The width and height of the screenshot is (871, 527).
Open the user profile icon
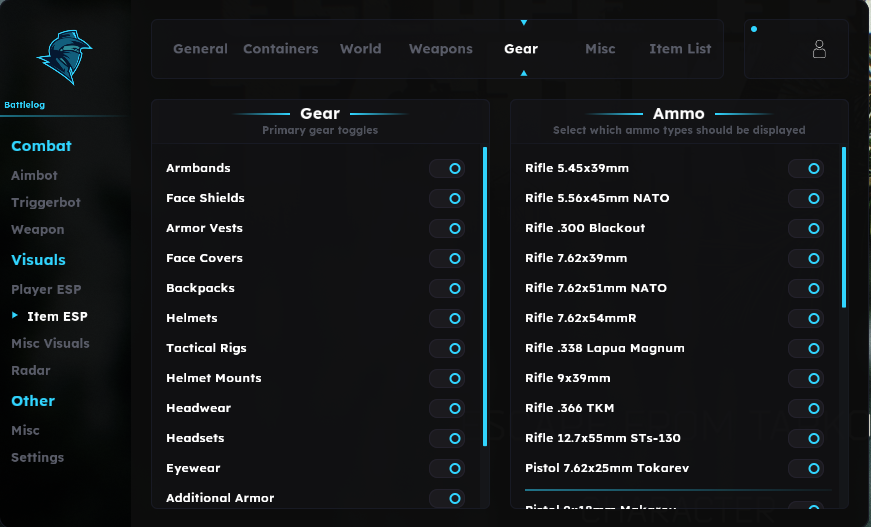819,49
